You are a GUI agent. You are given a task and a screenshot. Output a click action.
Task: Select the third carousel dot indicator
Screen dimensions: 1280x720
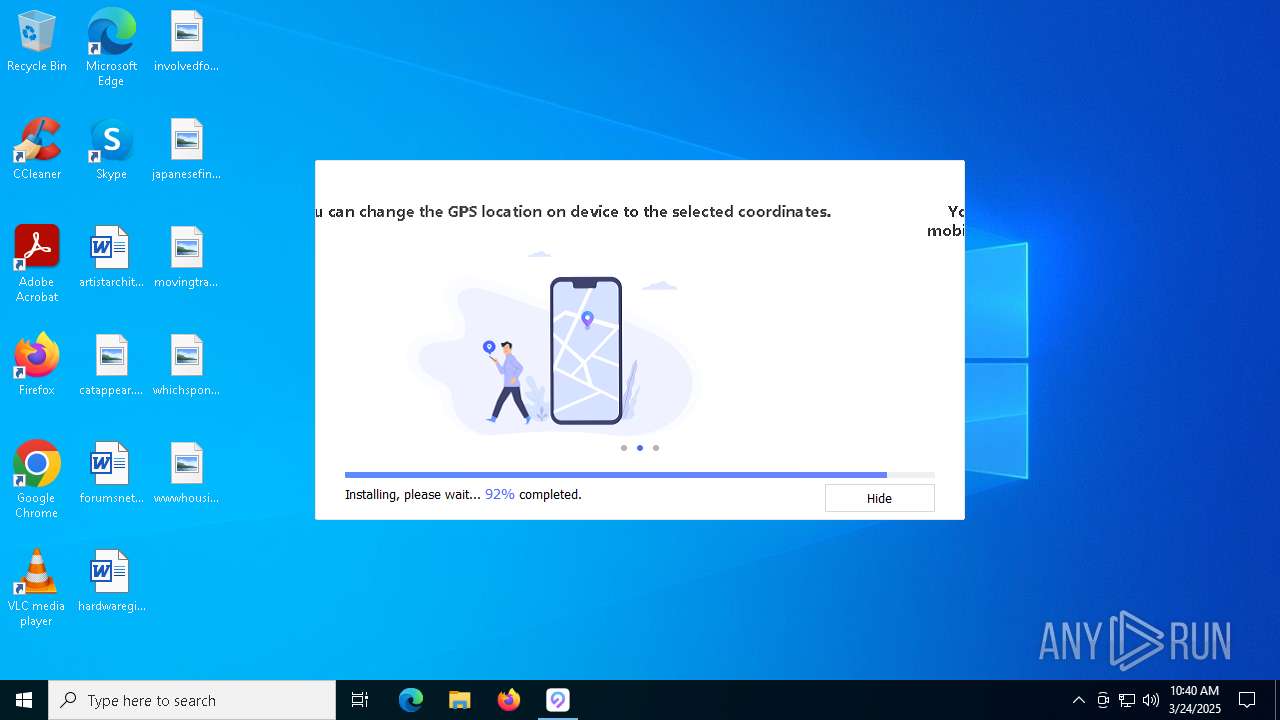(656, 448)
